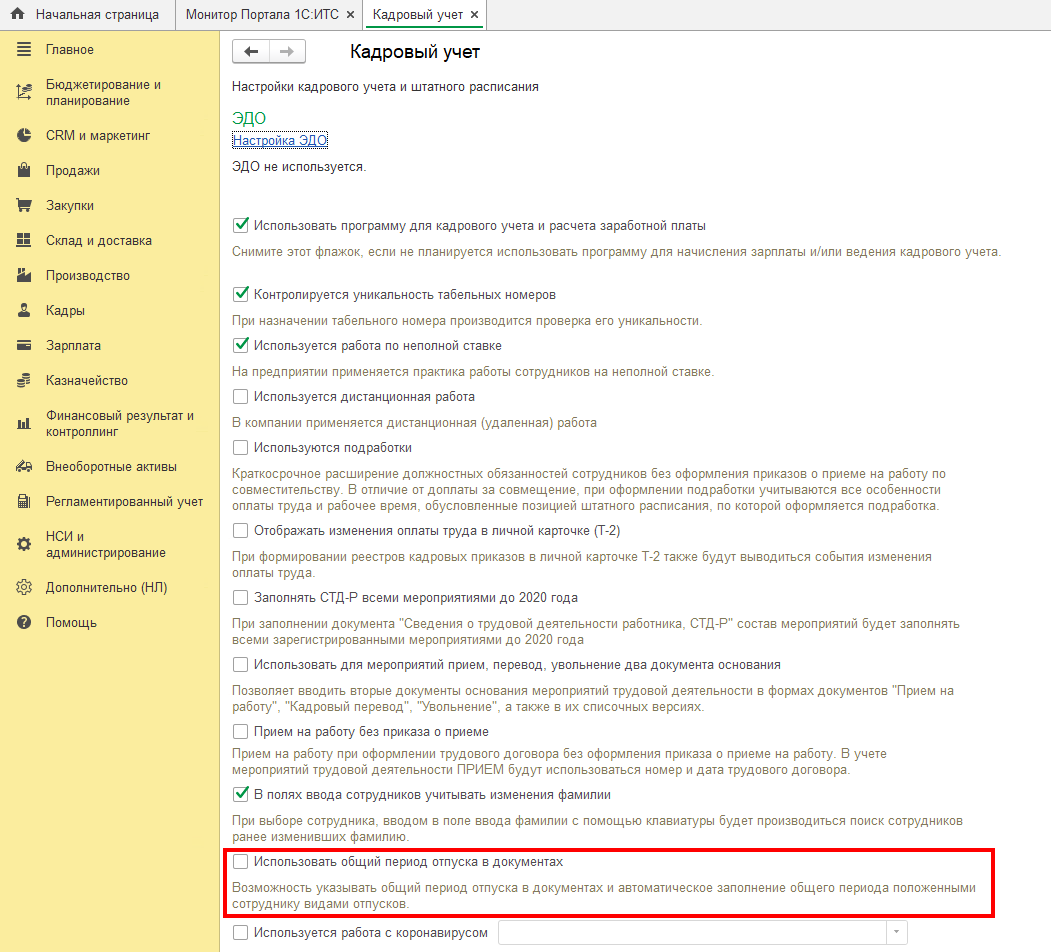Click the Зарплата card icon
Image resolution: width=1051 pixels, height=952 pixels.
tap(24, 345)
